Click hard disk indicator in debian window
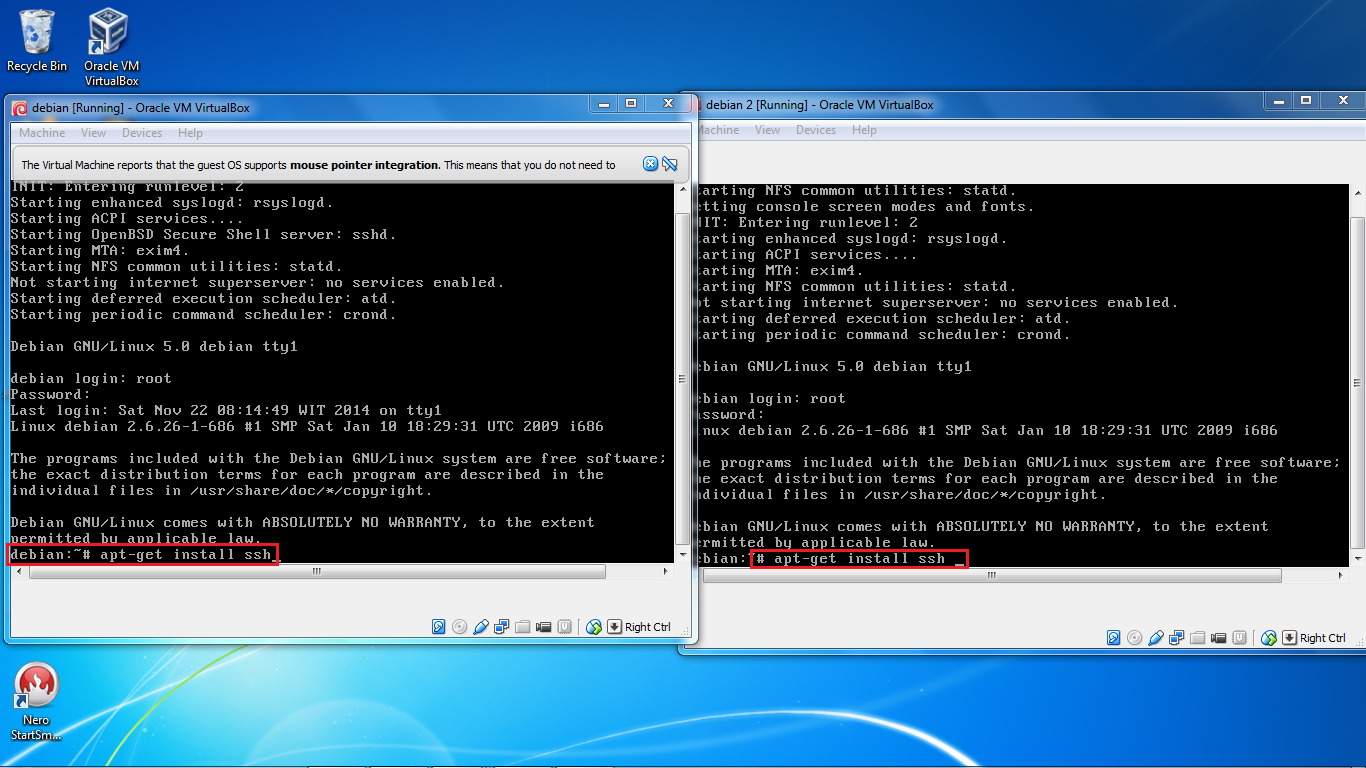This screenshot has width=1366, height=768. [439, 627]
